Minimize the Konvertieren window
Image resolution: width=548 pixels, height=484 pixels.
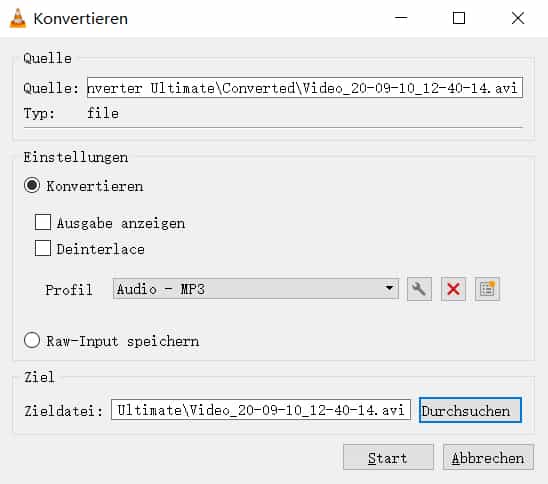(x=401, y=18)
